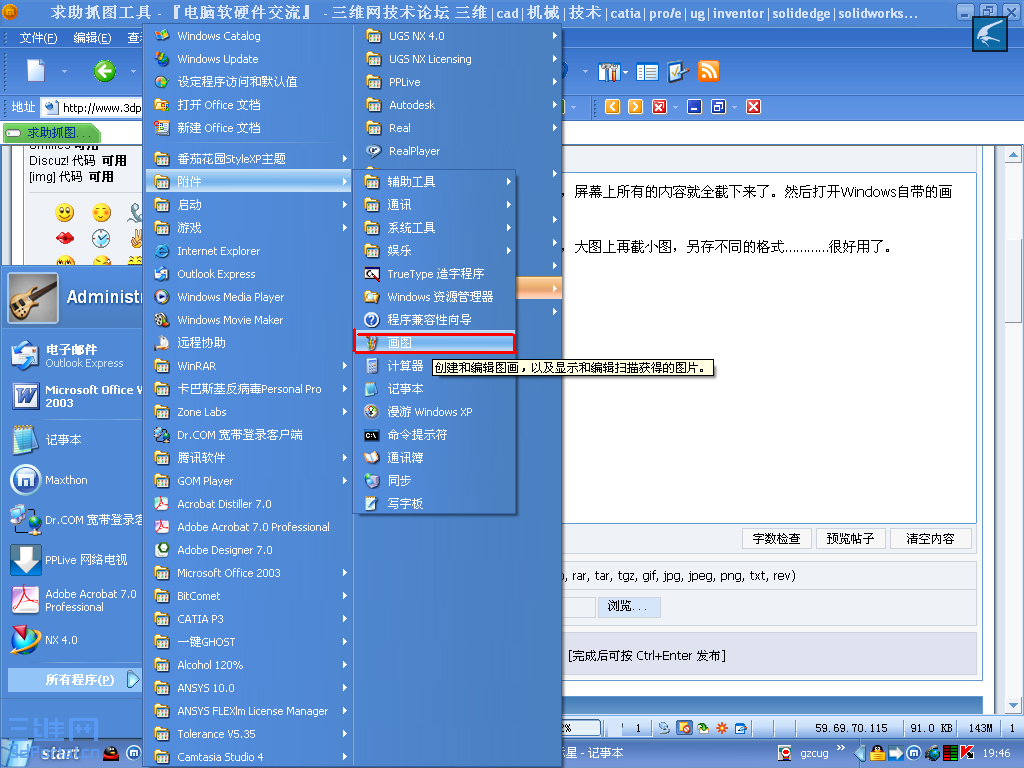The image size is (1024, 768).
Task: Expand 娱乐 entertainment submenu
Action: tap(434, 251)
